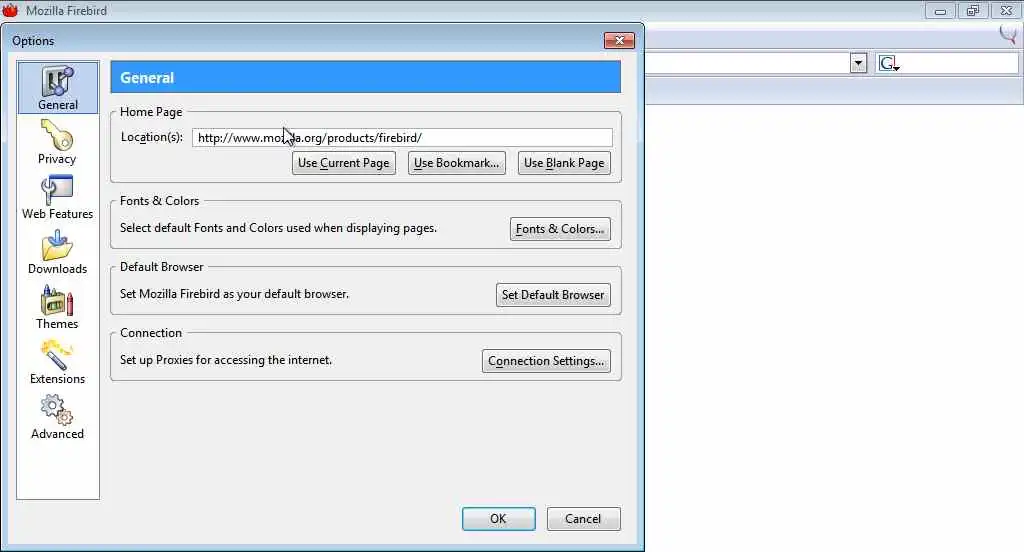Close the Options dialog with X
The width and height of the screenshot is (1024, 552).
(x=619, y=41)
